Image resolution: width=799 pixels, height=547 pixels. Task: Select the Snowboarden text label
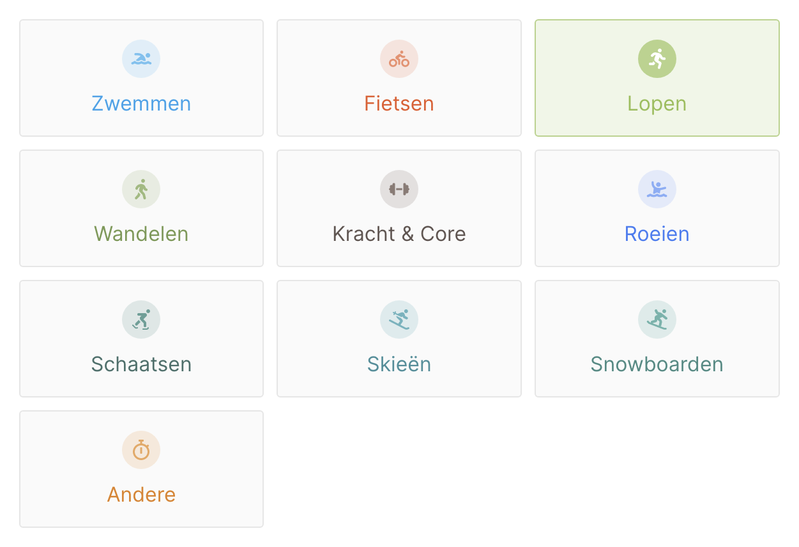tap(657, 364)
